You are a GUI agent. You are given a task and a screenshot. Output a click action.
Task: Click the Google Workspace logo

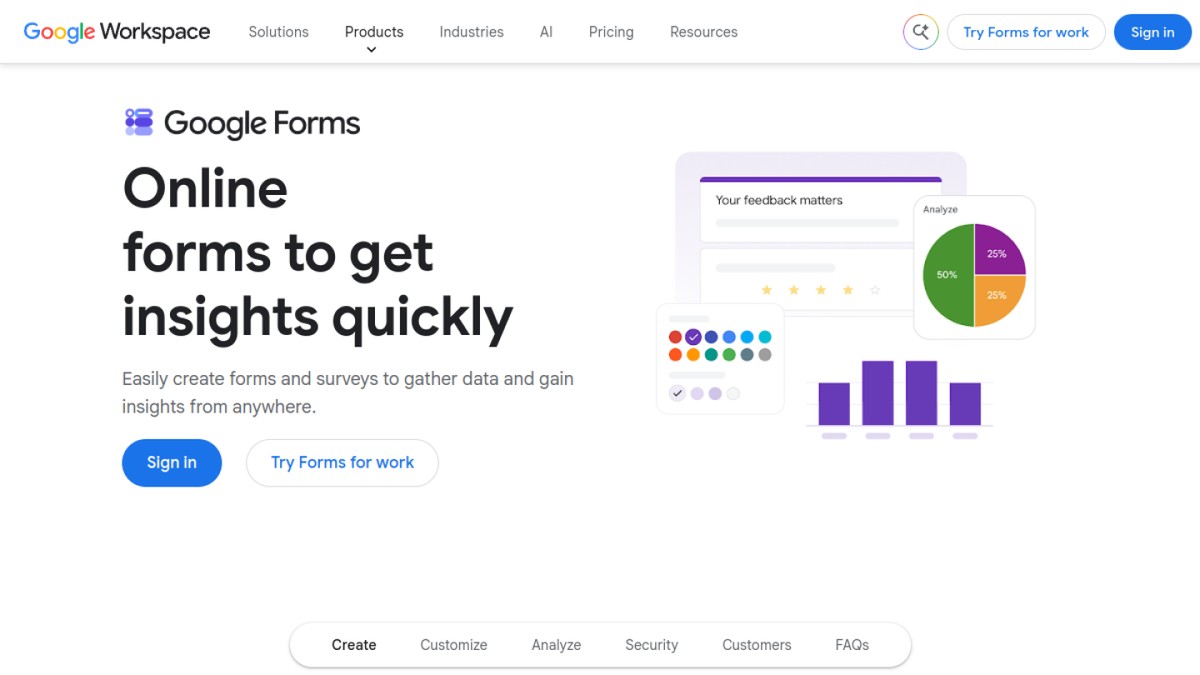(x=117, y=31)
